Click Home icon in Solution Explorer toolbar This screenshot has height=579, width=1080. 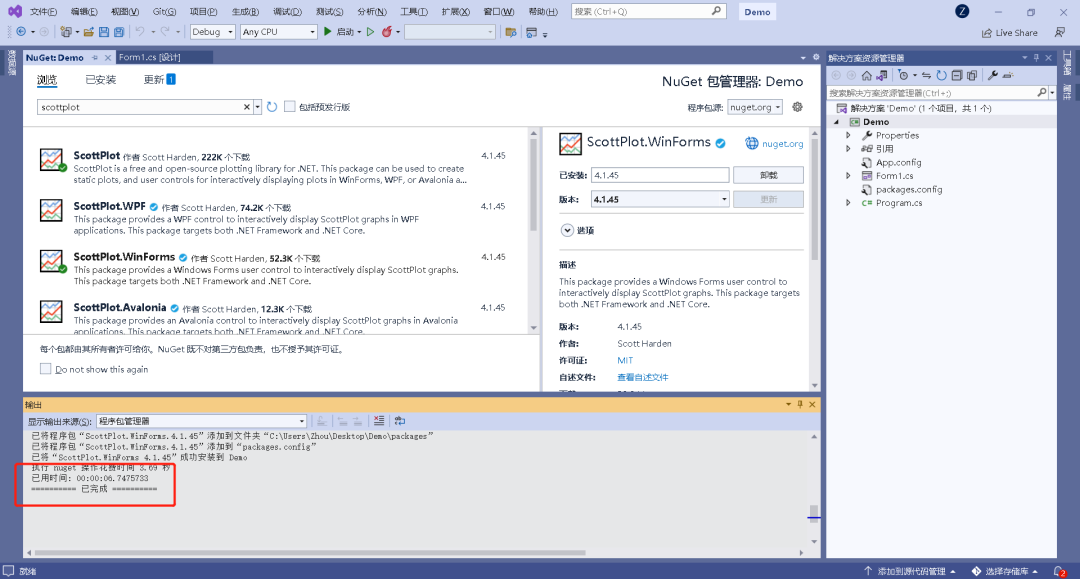click(866, 75)
